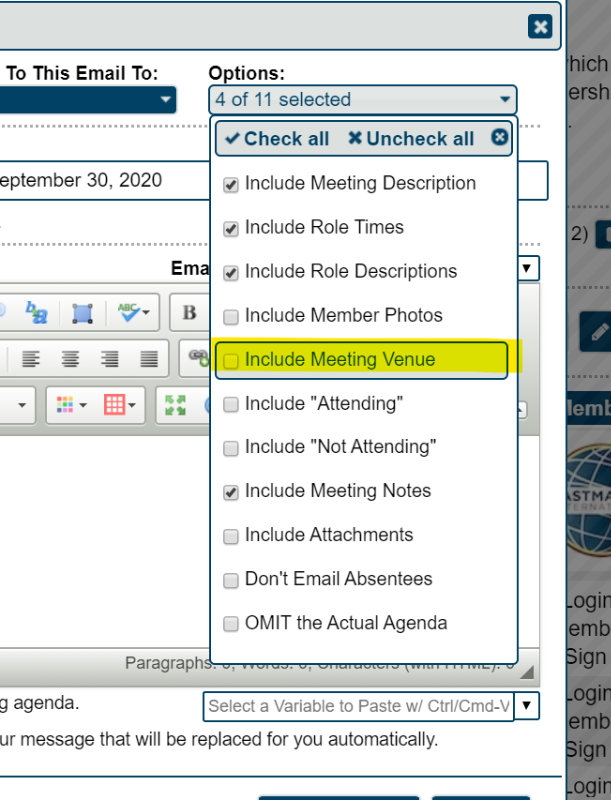This screenshot has width=611, height=800.
Task: Click the spell check ABC icon
Action: pyautogui.click(x=132, y=314)
